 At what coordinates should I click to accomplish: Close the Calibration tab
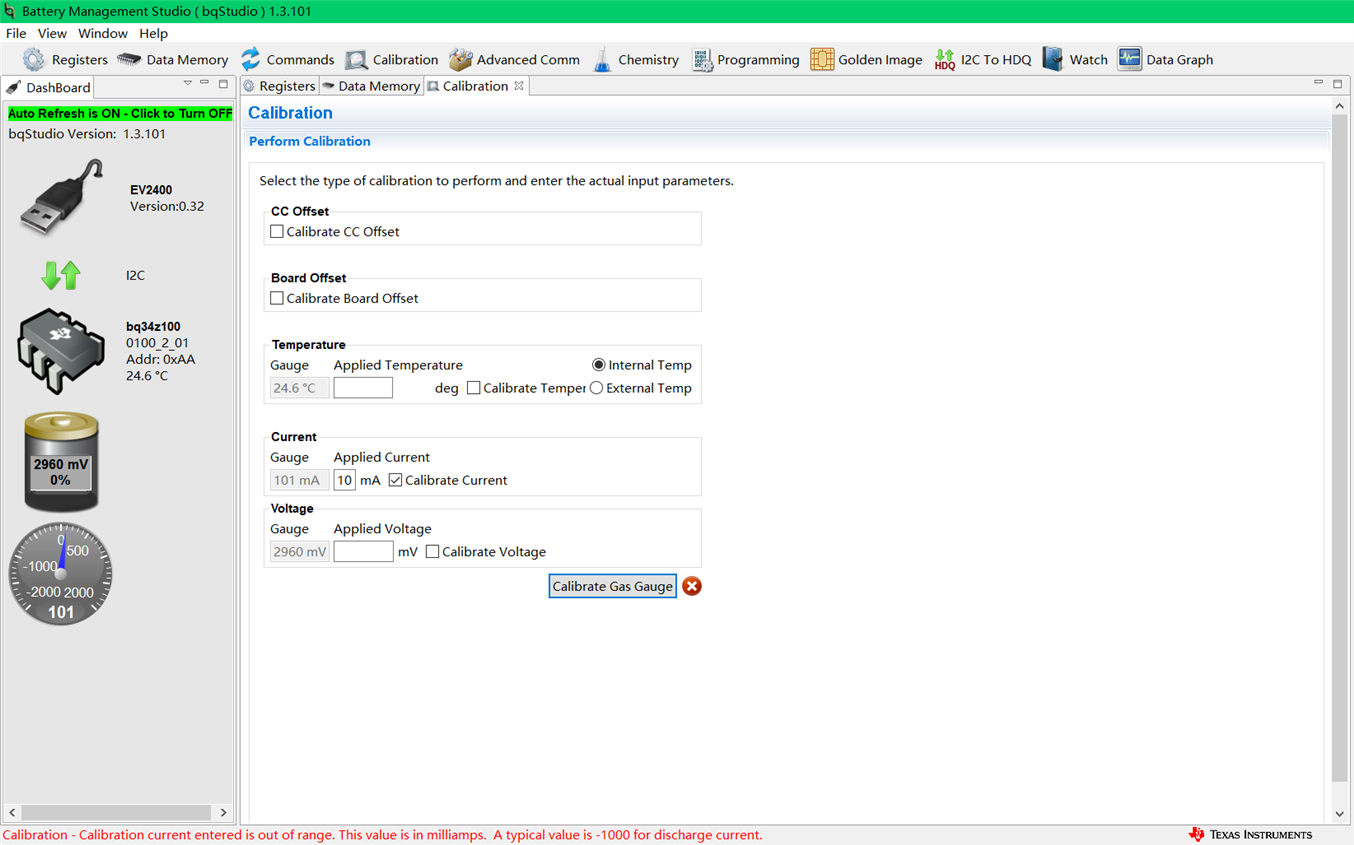point(519,86)
